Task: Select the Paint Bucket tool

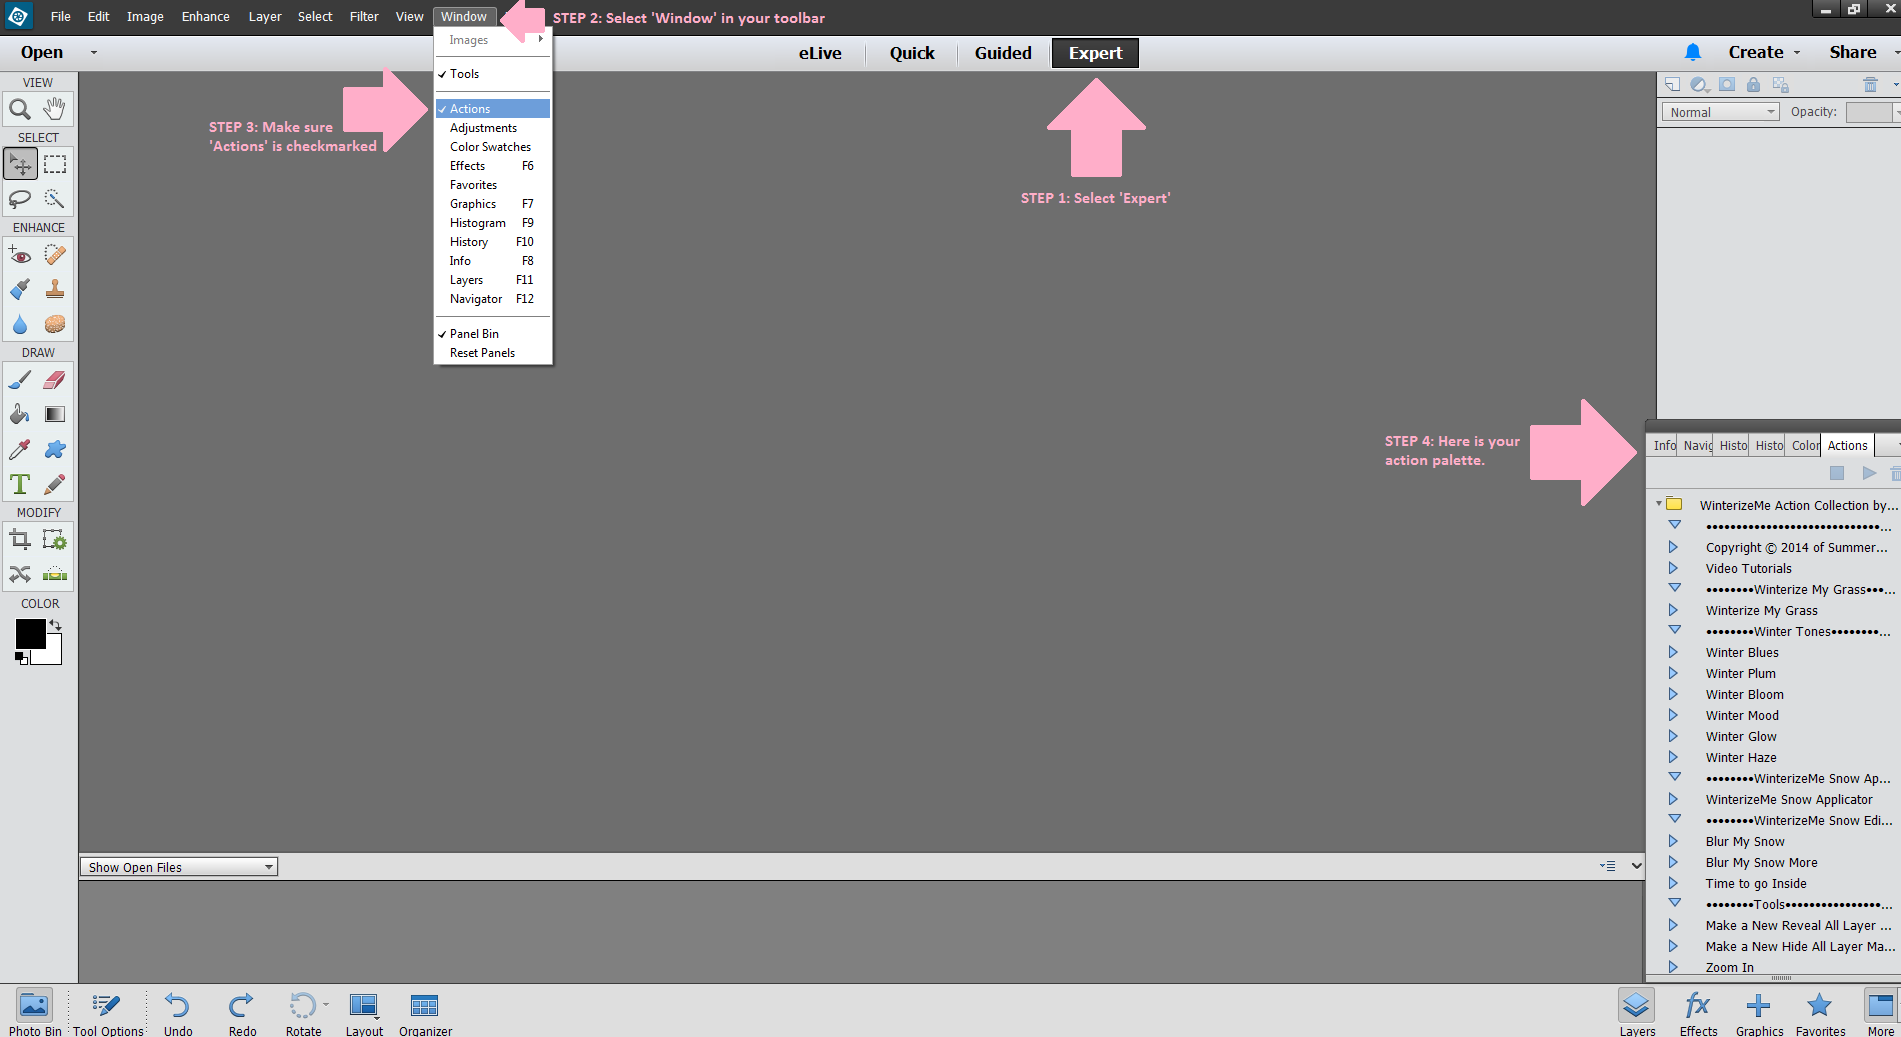Action: tap(20, 414)
